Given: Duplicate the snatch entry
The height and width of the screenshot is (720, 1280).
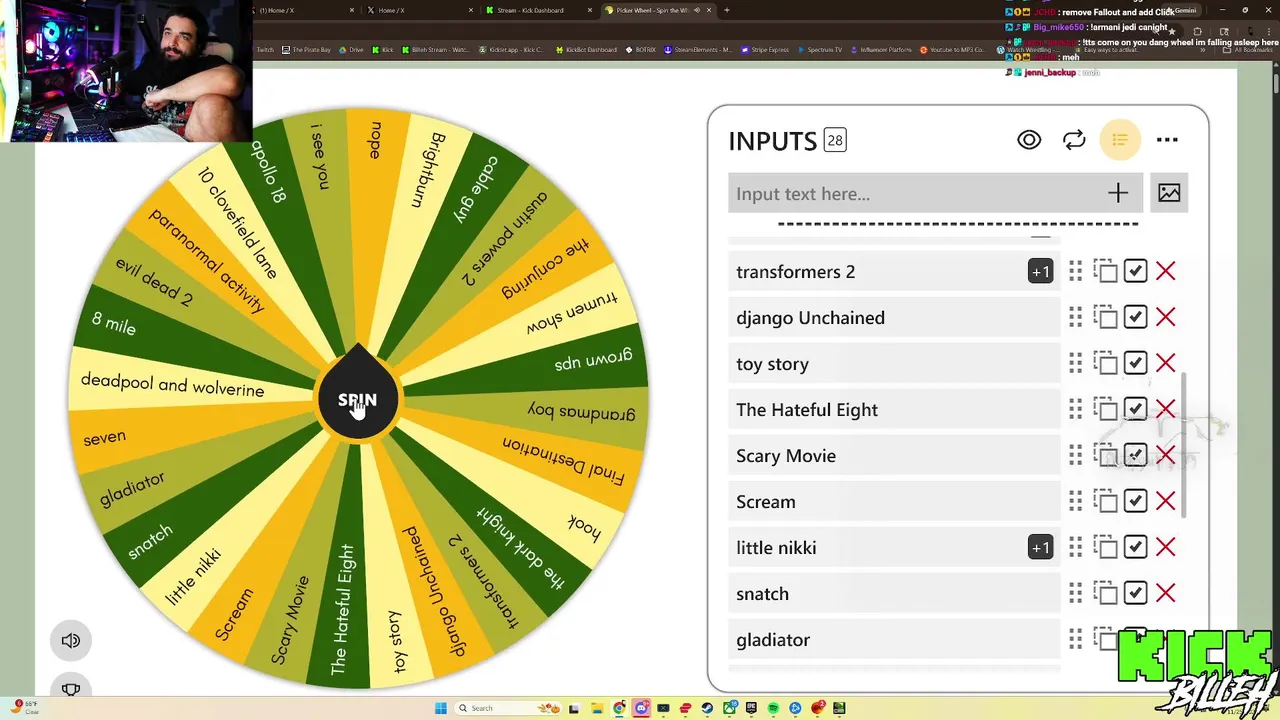Looking at the screenshot, I should pyautogui.click(x=1105, y=593).
